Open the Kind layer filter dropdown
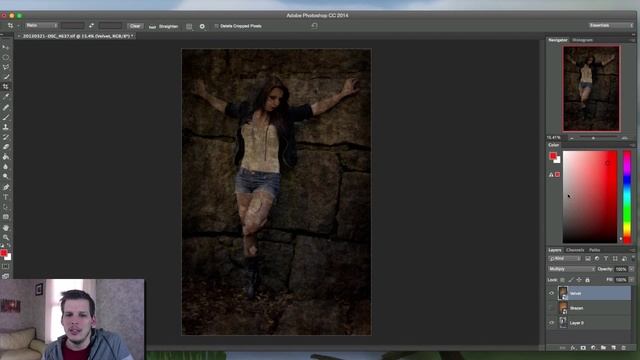 click(565, 259)
